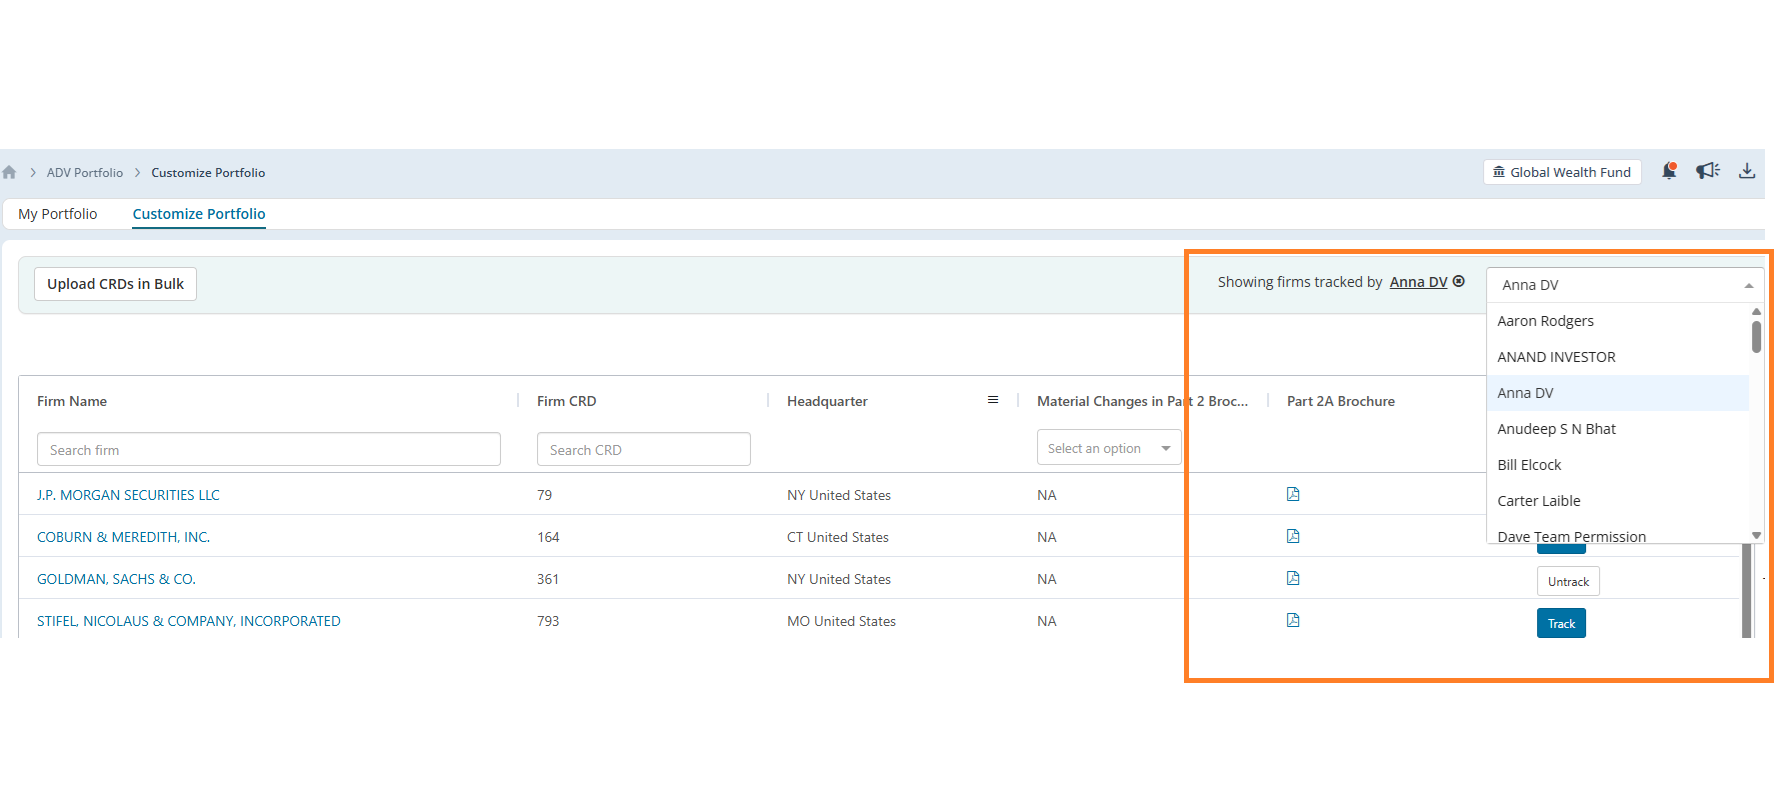Screen dimensions: 1777x806
Task: Untrack the Goldman, Sachs & Co. firm
Action: click(x=1568, y=581)
